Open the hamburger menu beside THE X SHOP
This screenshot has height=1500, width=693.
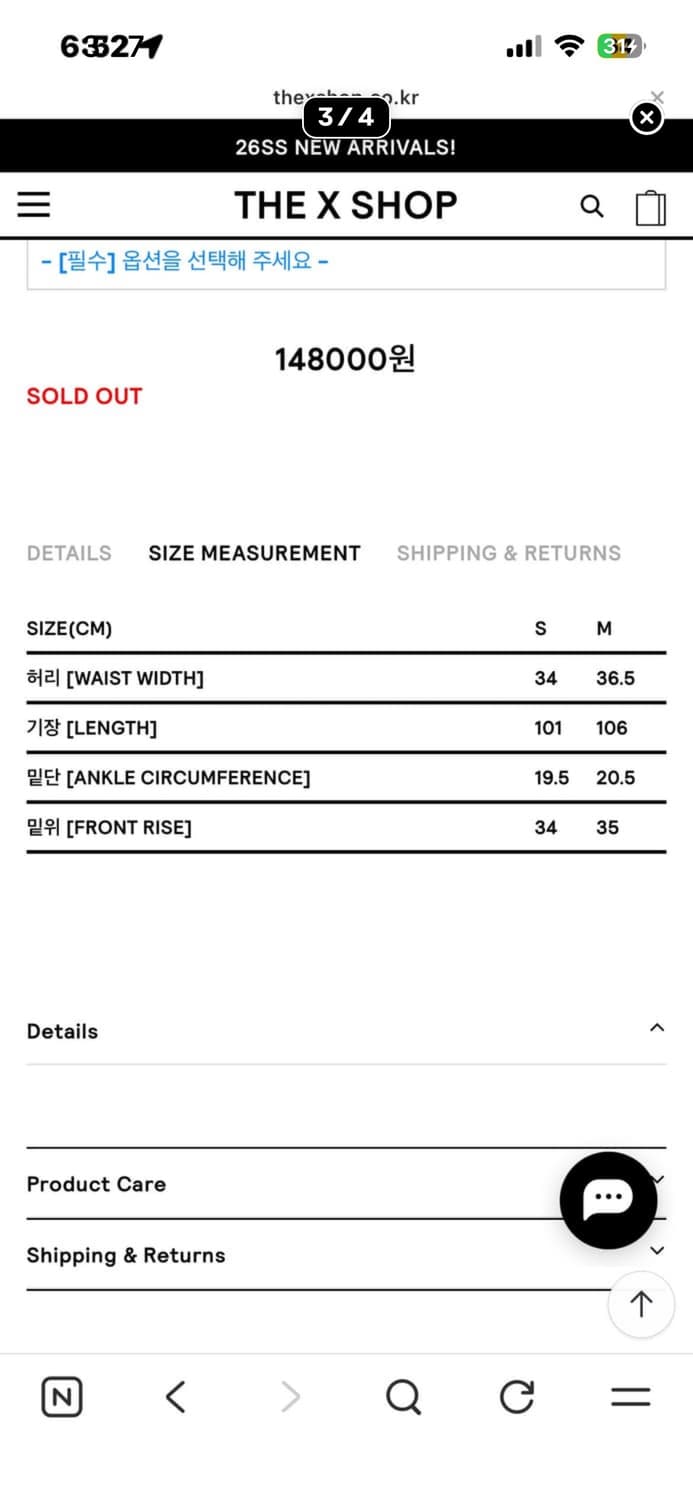34,205
